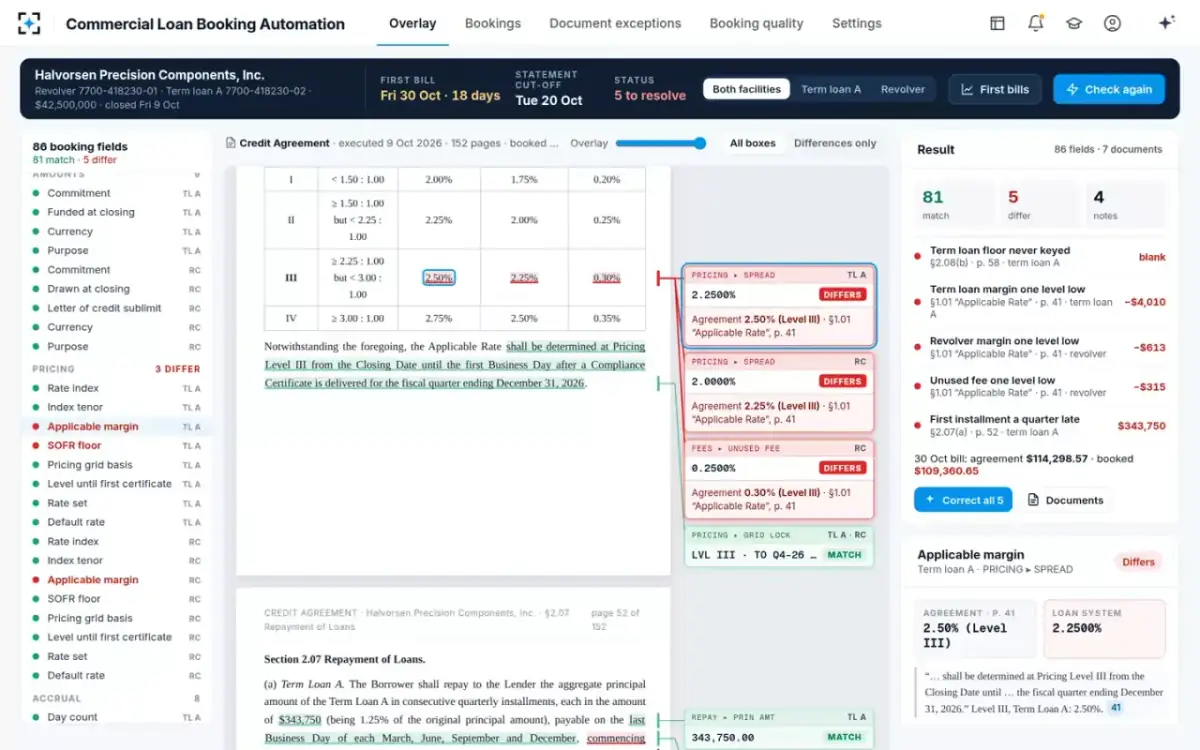Click the 5 to resolve status
Image resolution: width=1200 pixels, height=750 pixels.
650,96
